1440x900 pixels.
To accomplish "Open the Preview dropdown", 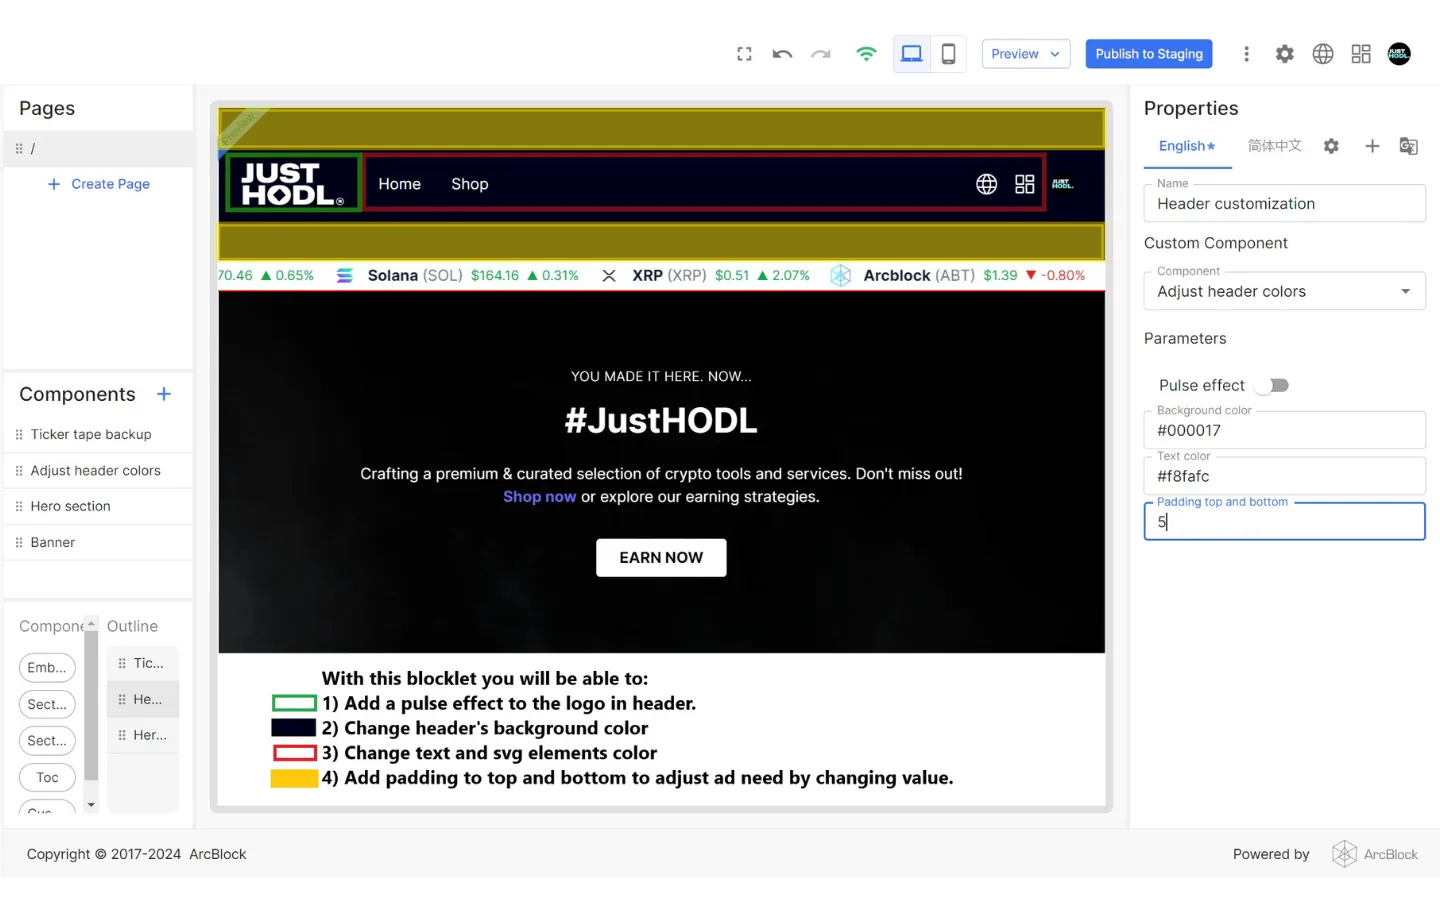I will pos(1026,54).
